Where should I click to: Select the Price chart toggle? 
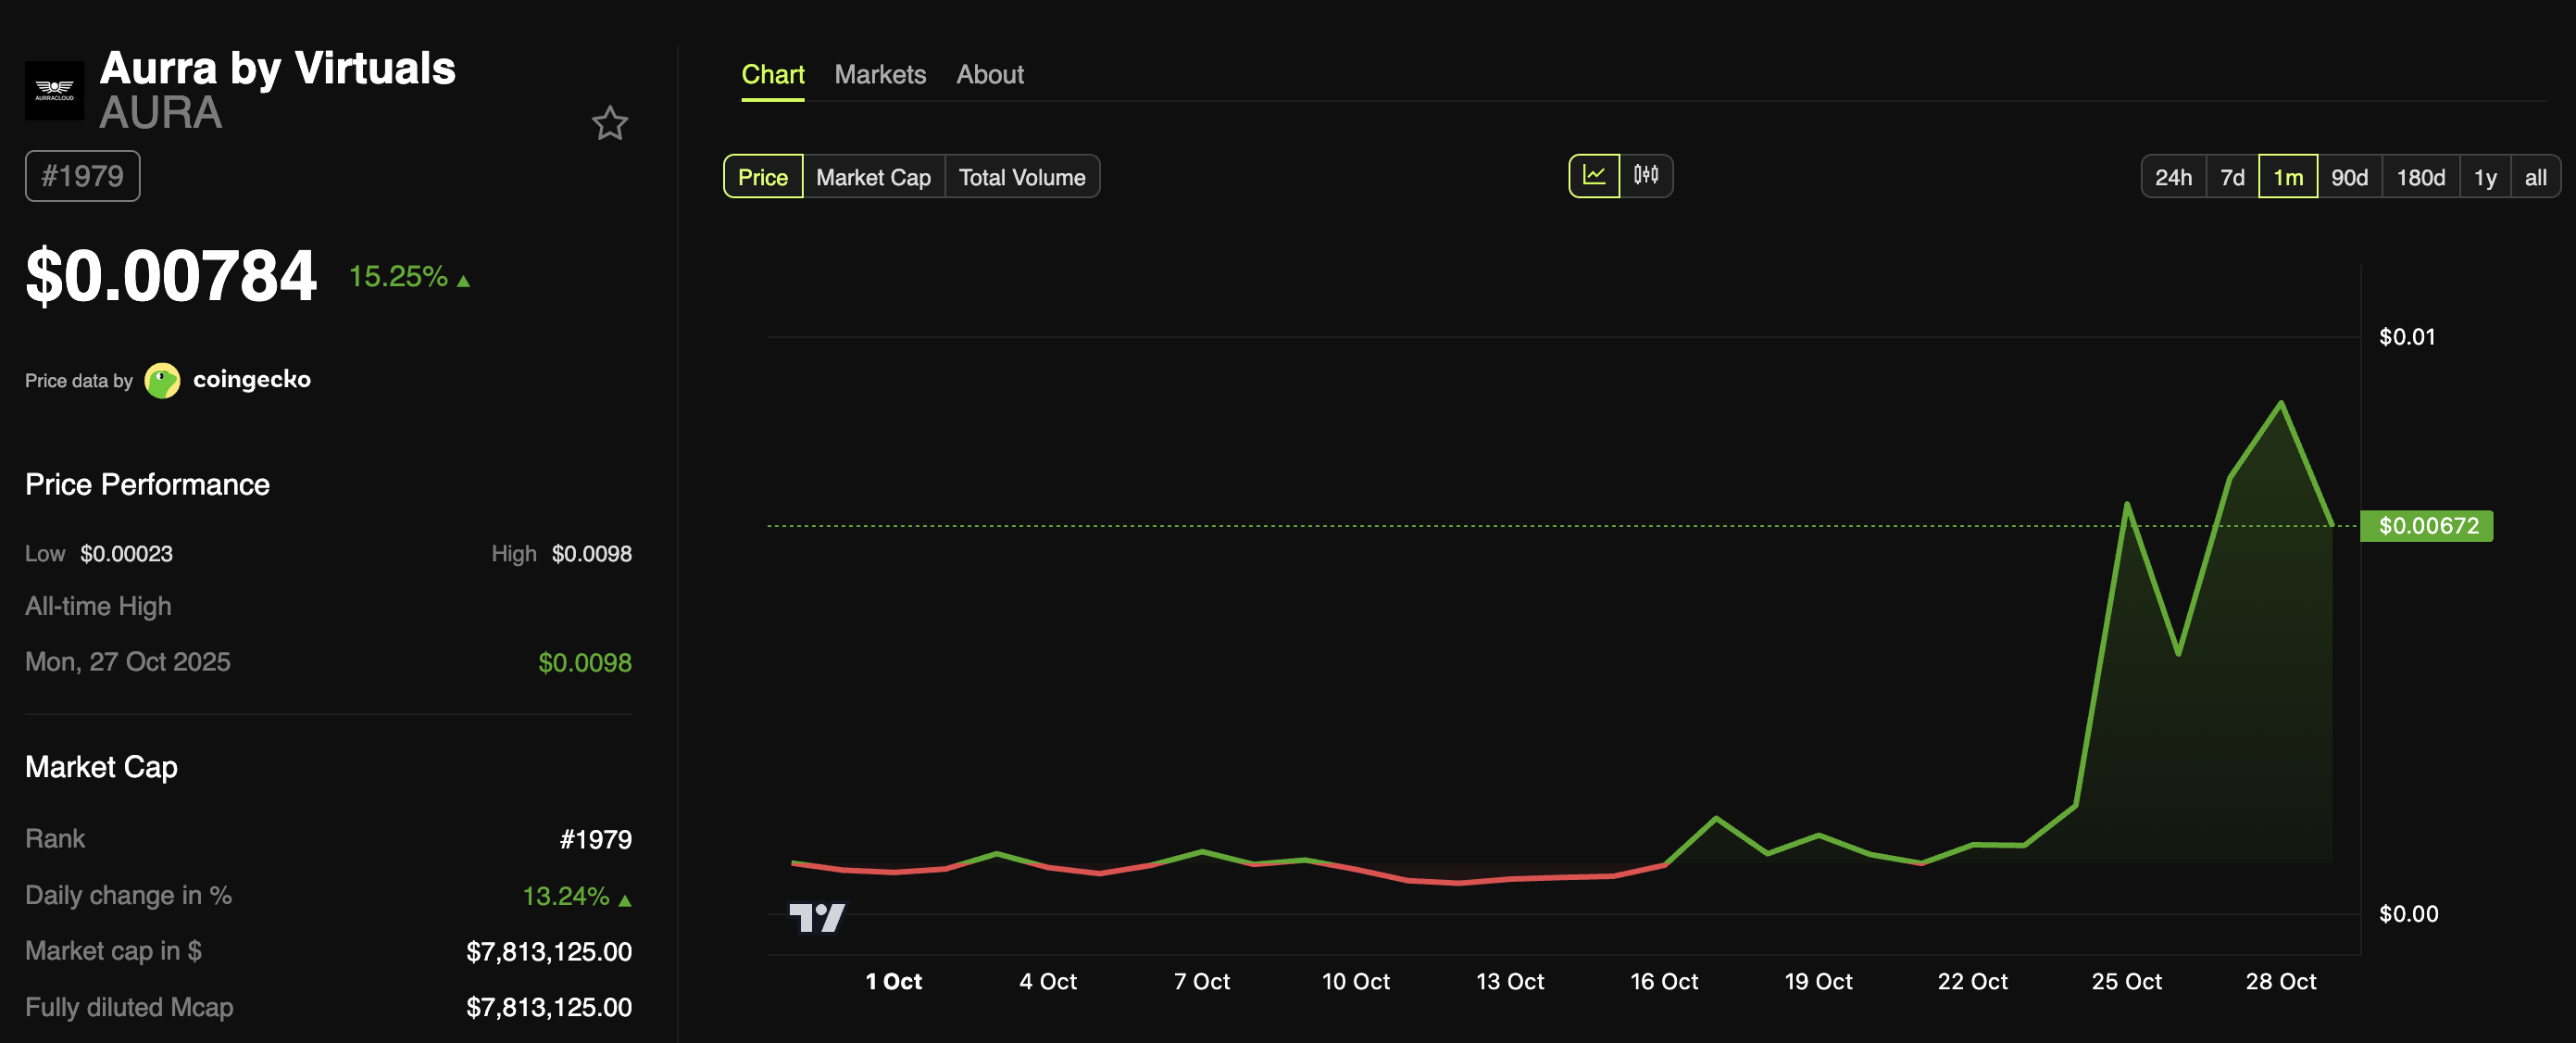763,176
